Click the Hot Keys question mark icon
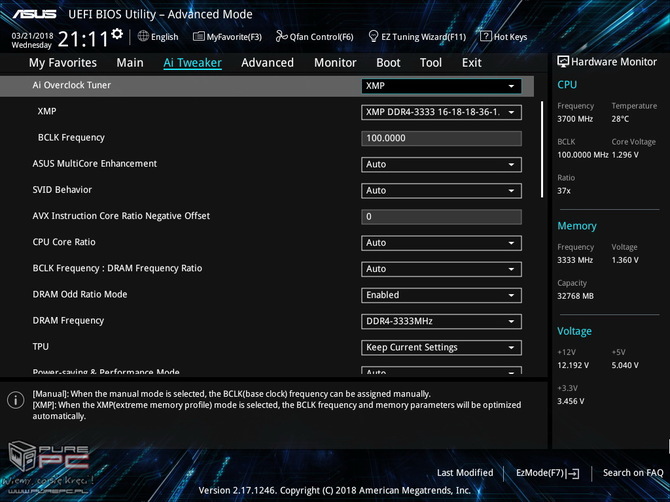This screenshot has height=502, width=670. [486, 36]
